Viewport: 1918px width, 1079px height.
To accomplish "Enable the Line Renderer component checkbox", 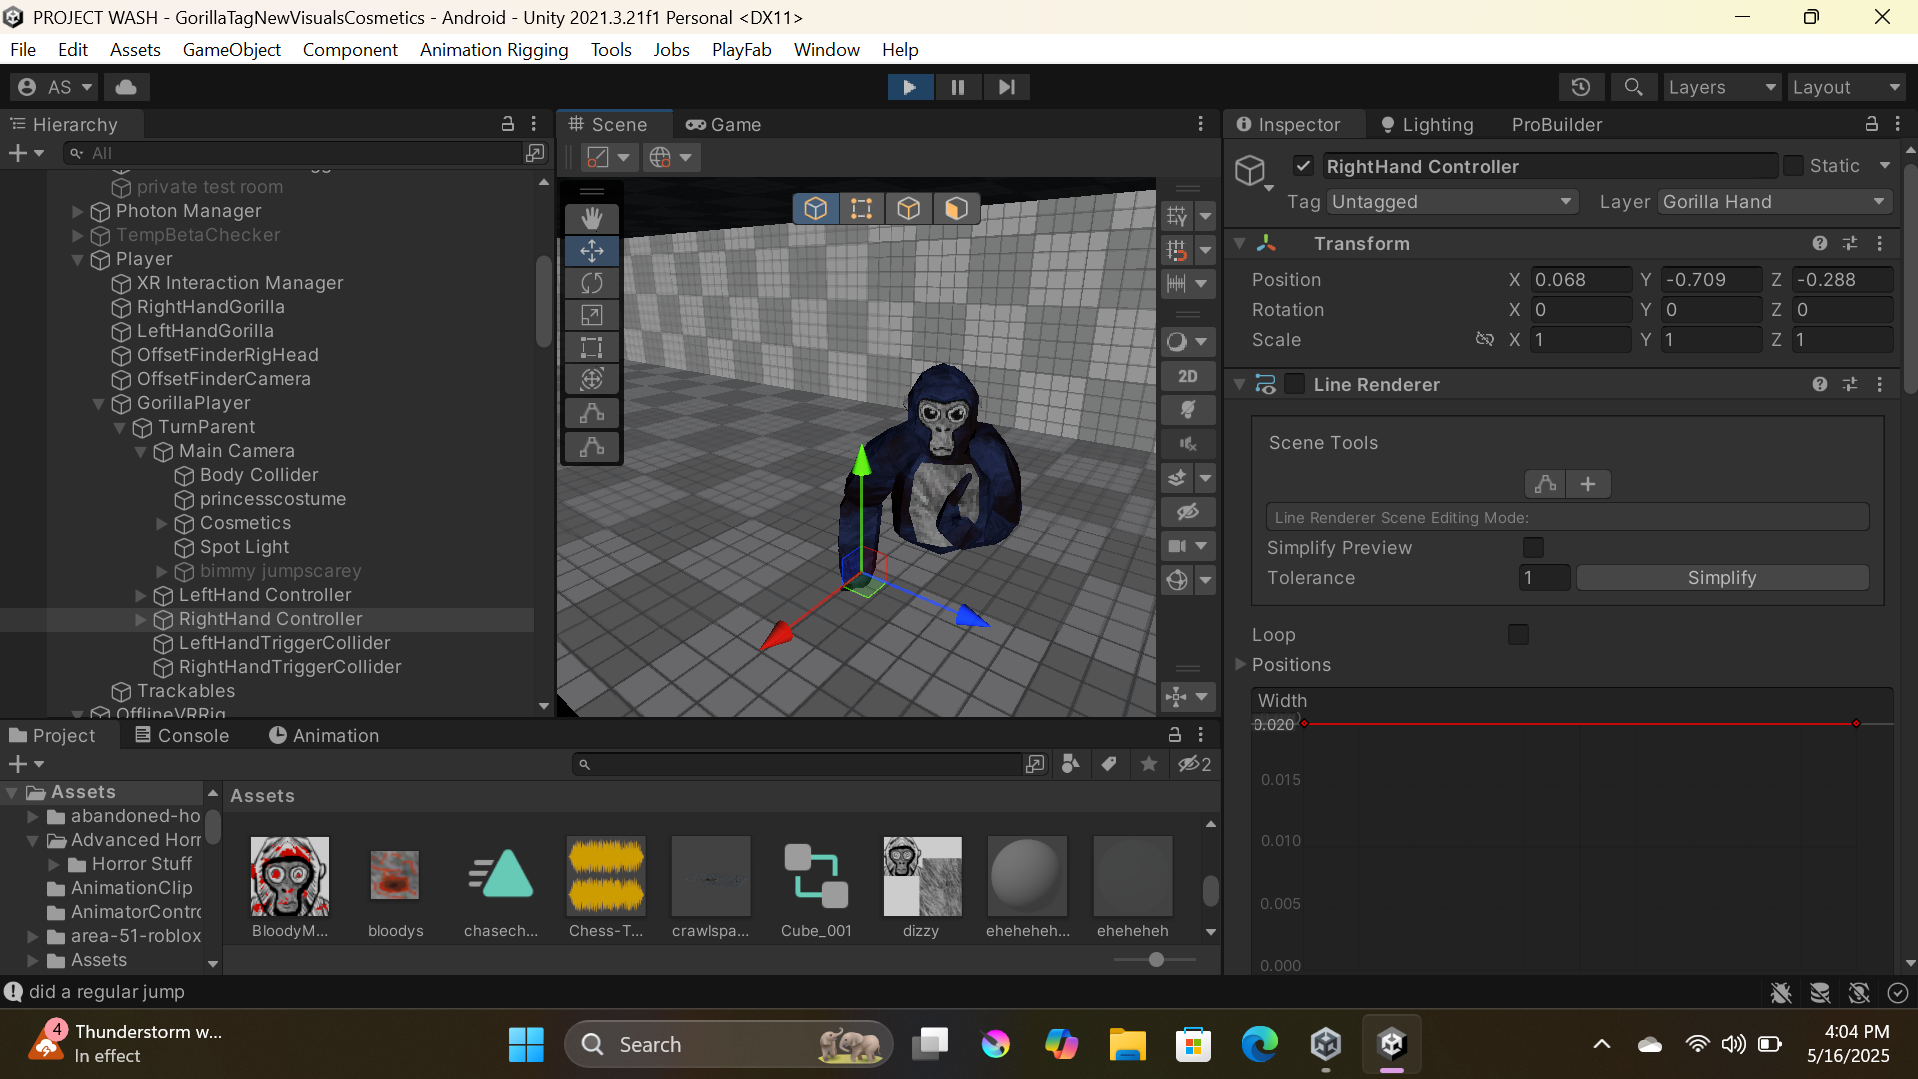I will point(1295,384).
